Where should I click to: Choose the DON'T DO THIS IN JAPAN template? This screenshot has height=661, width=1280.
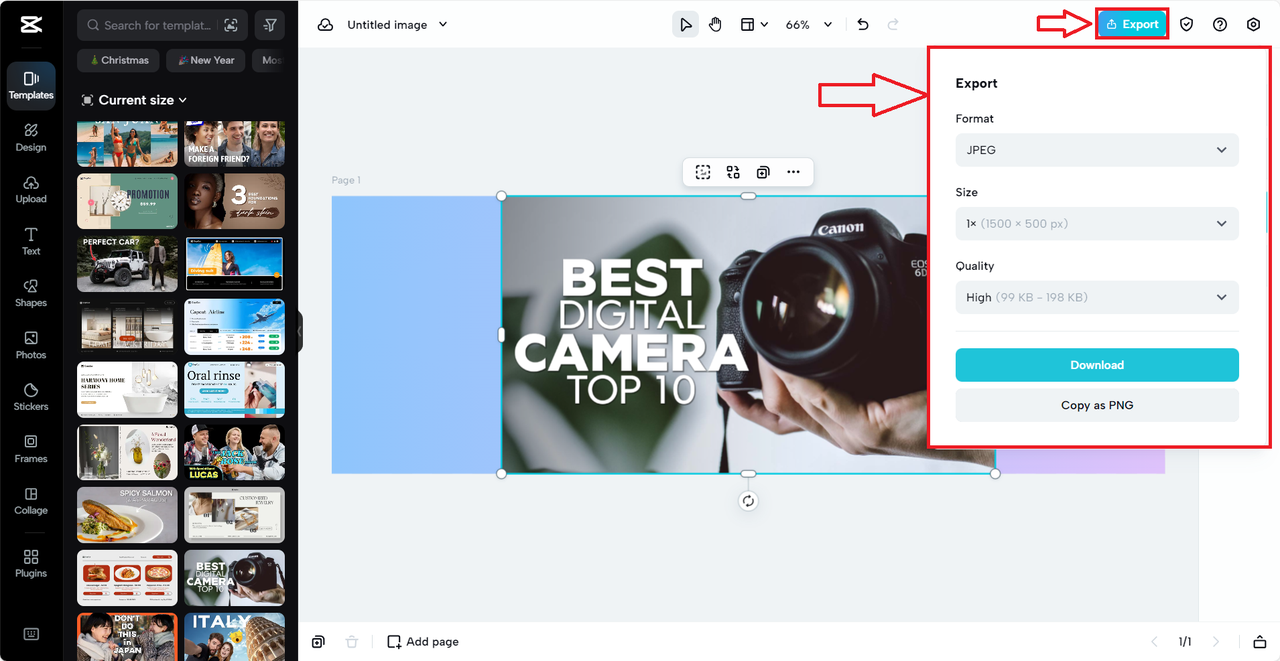tap(127, 637)
